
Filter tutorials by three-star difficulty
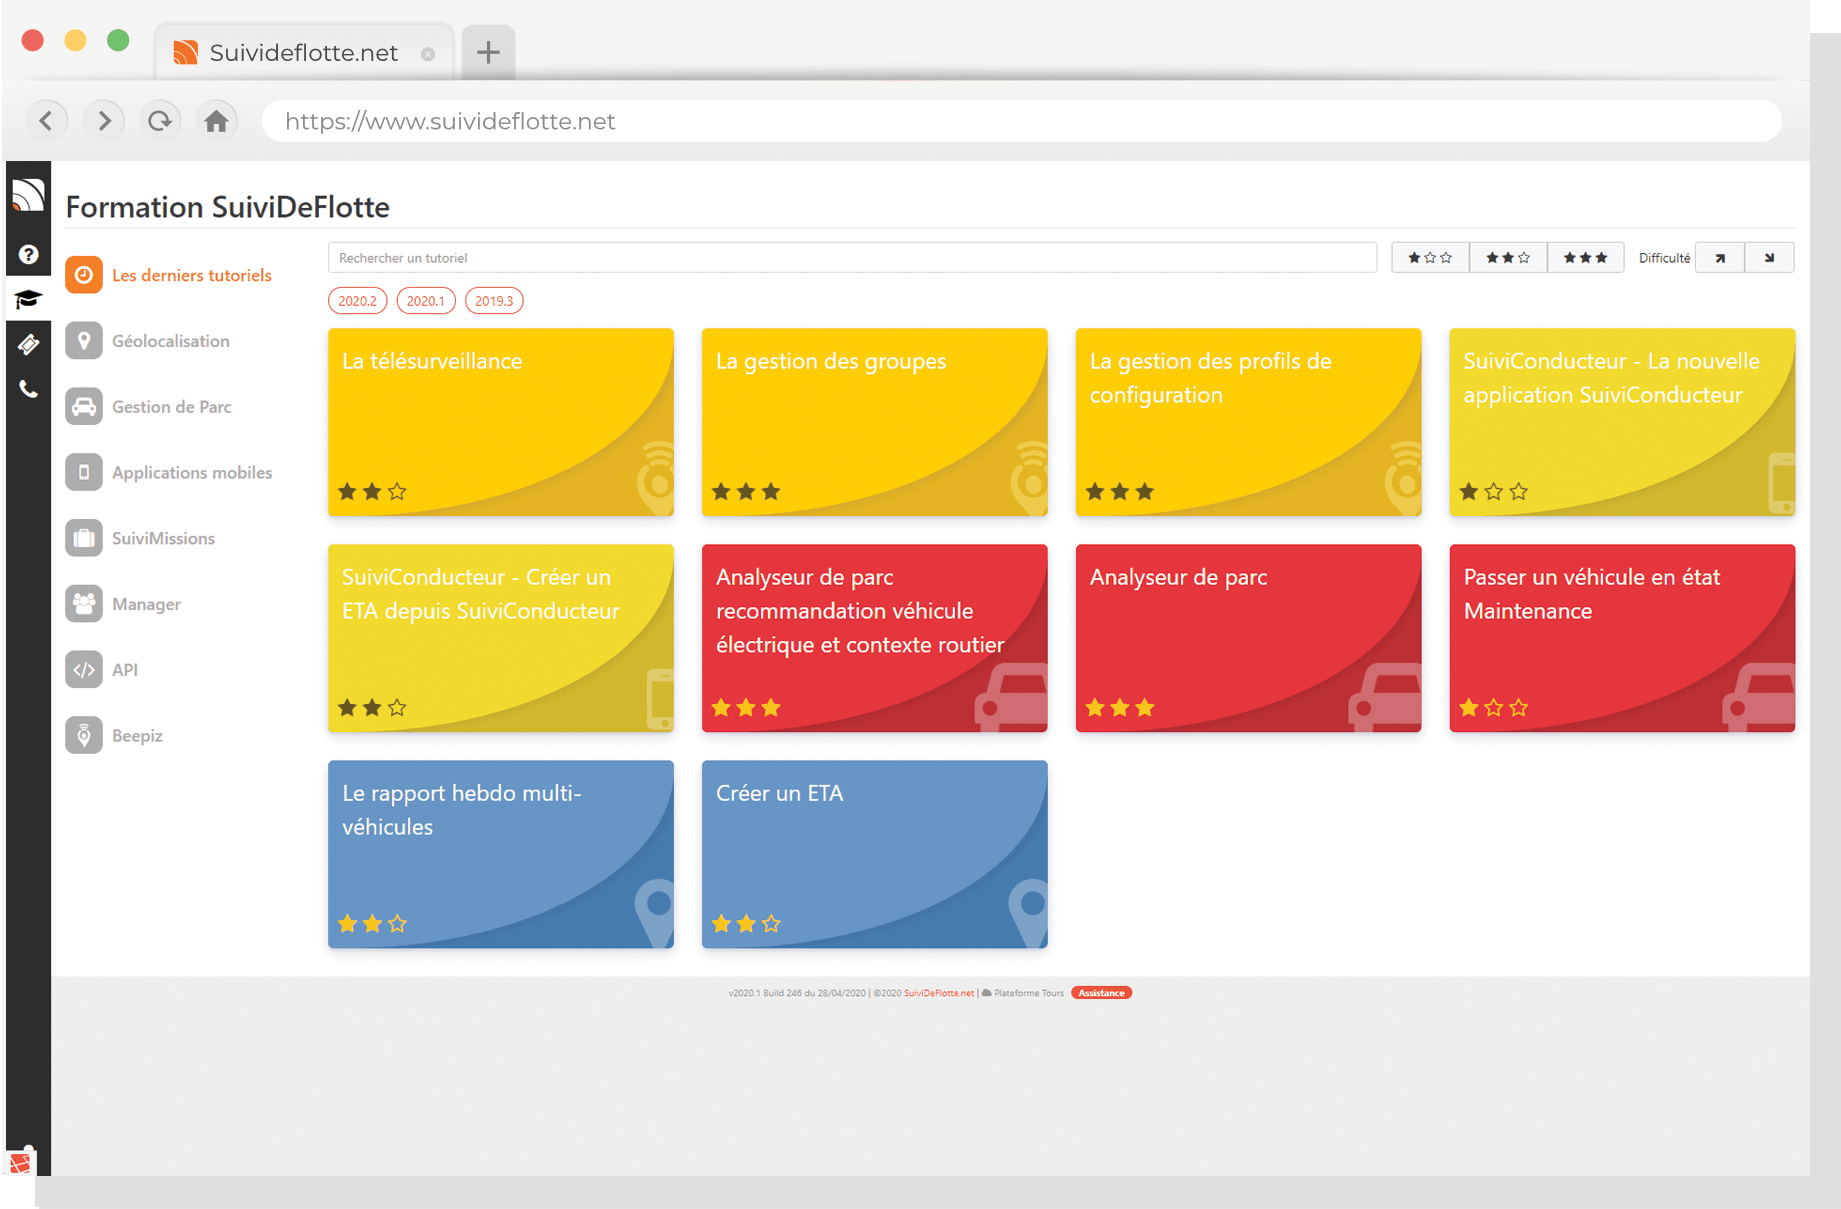click(1585, 258)
